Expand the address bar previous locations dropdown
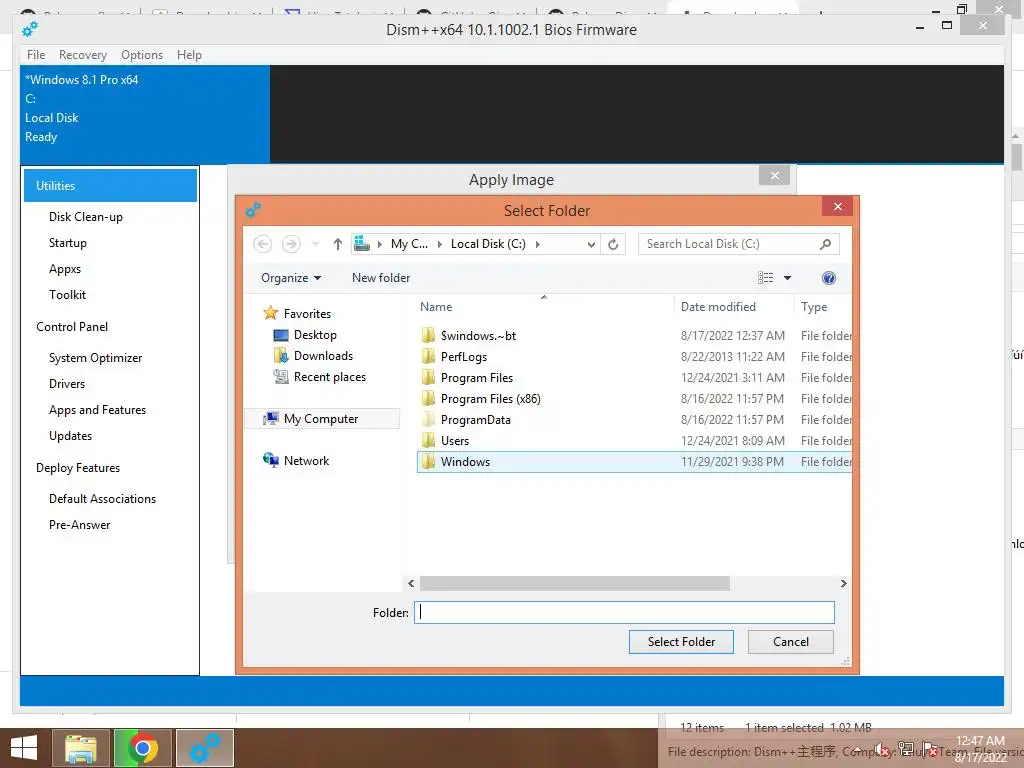 click(591, 244)
